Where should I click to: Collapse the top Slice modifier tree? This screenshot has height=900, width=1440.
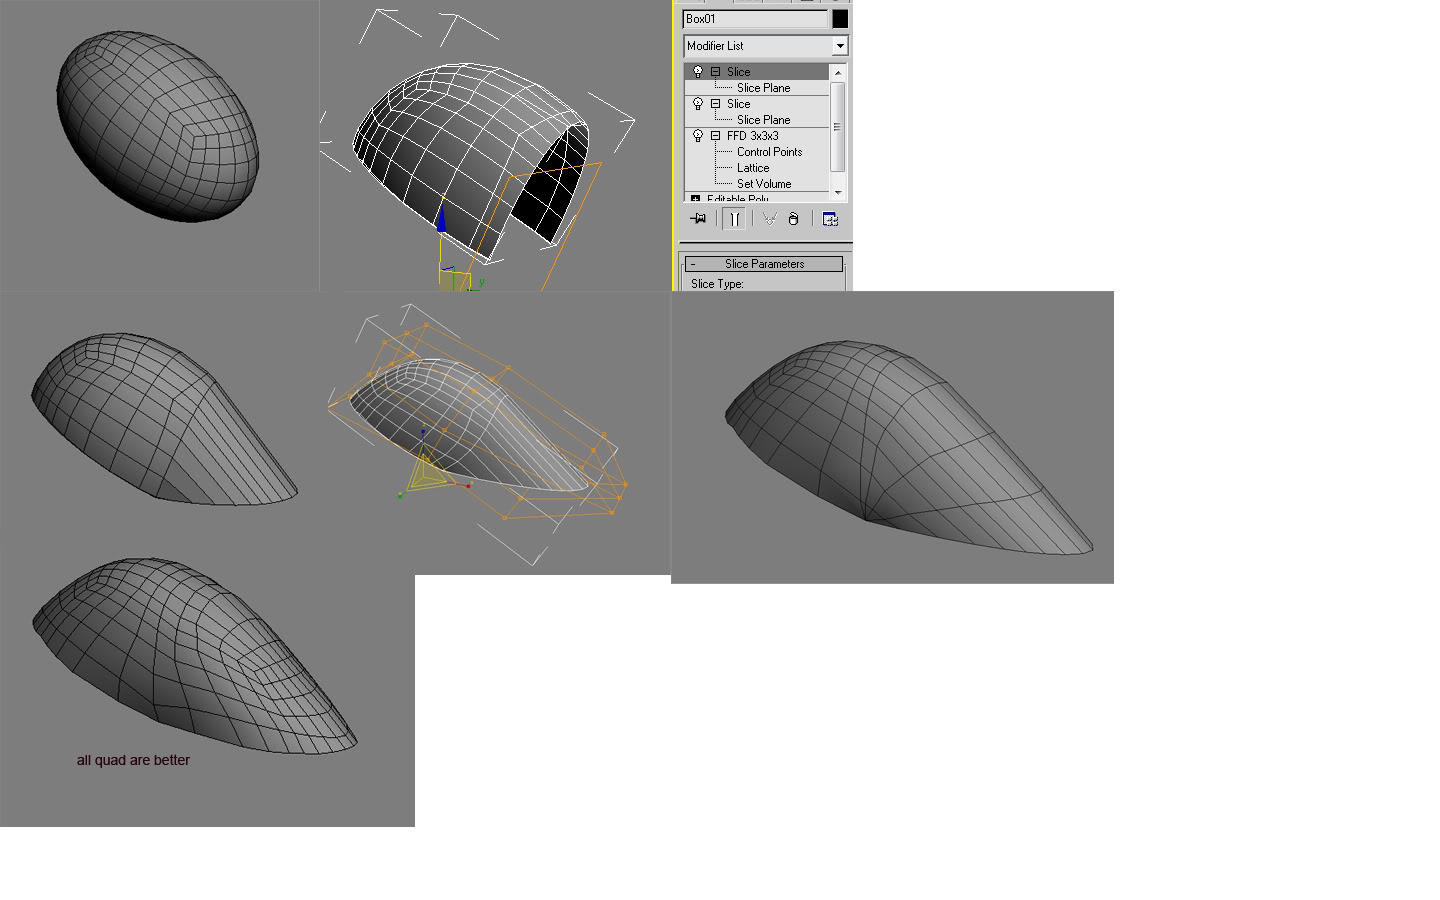tap(715, 72)
